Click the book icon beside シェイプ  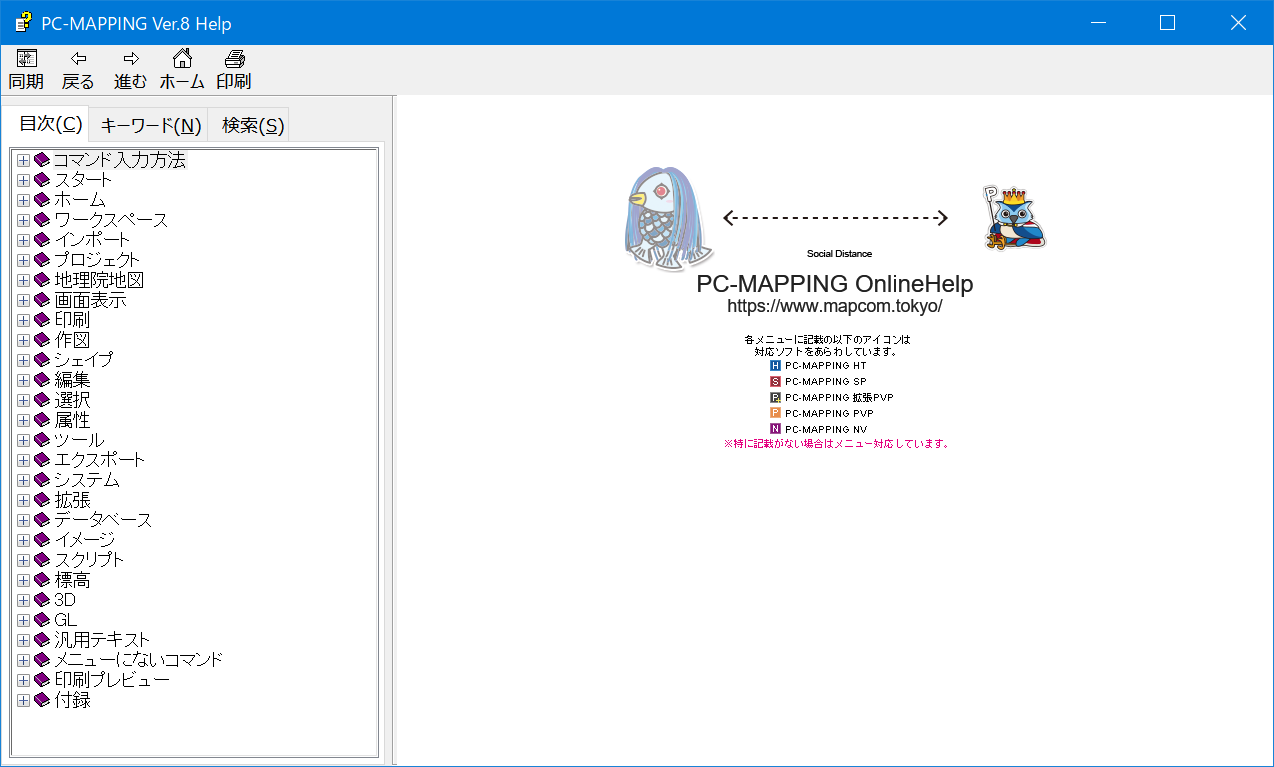[x=42, y=360]
